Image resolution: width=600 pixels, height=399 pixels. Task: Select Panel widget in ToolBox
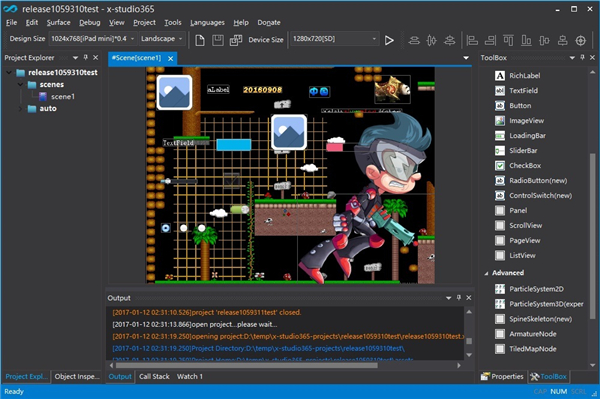point(511,210)
